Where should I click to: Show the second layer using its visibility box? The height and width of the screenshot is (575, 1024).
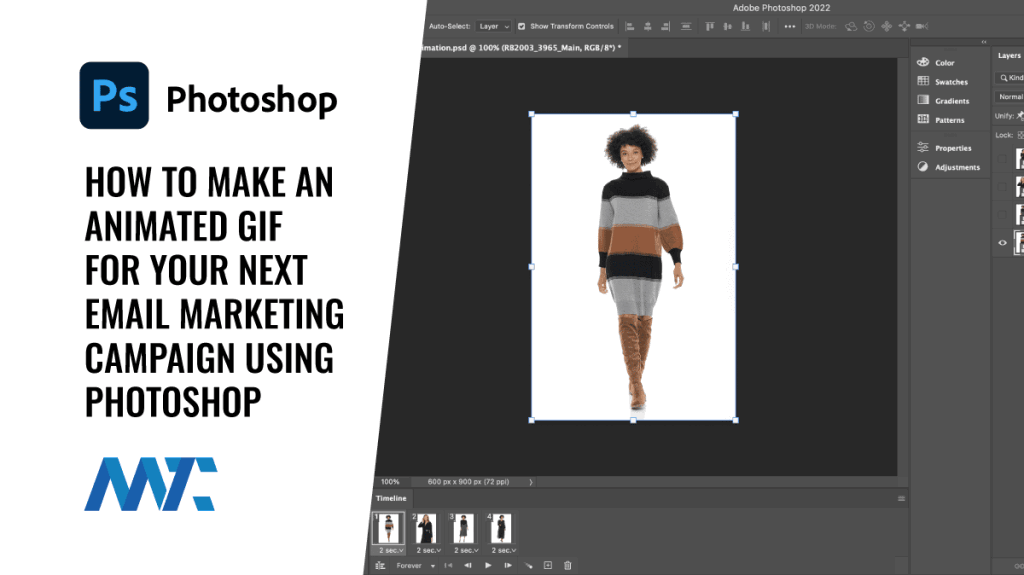(x=1002, y=187)
